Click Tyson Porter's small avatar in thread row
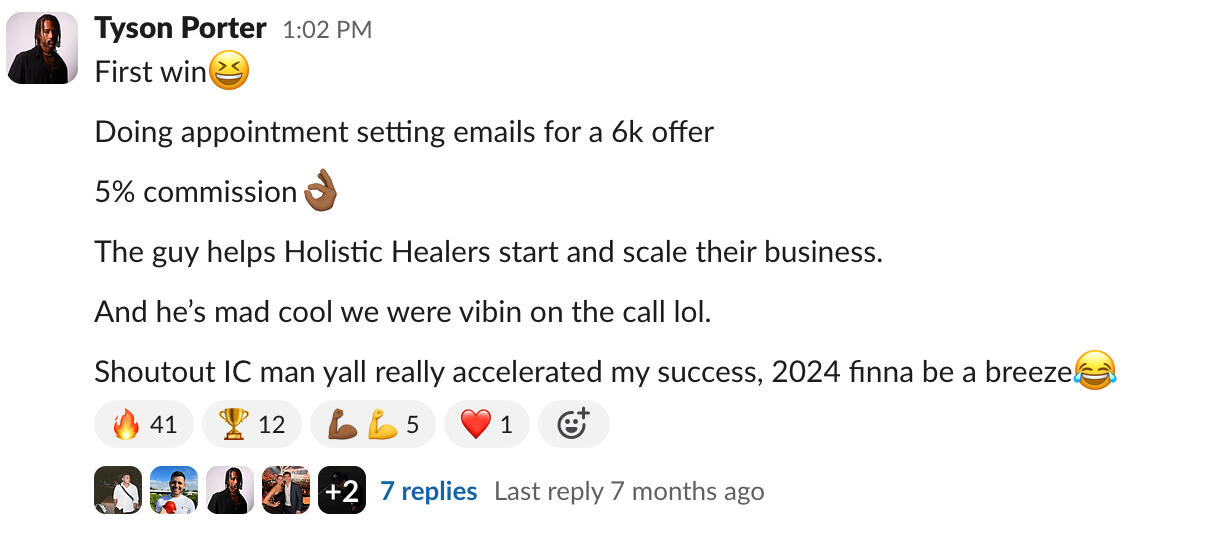The height and width of the screenshot is (540, 1224). coord(230,491)
